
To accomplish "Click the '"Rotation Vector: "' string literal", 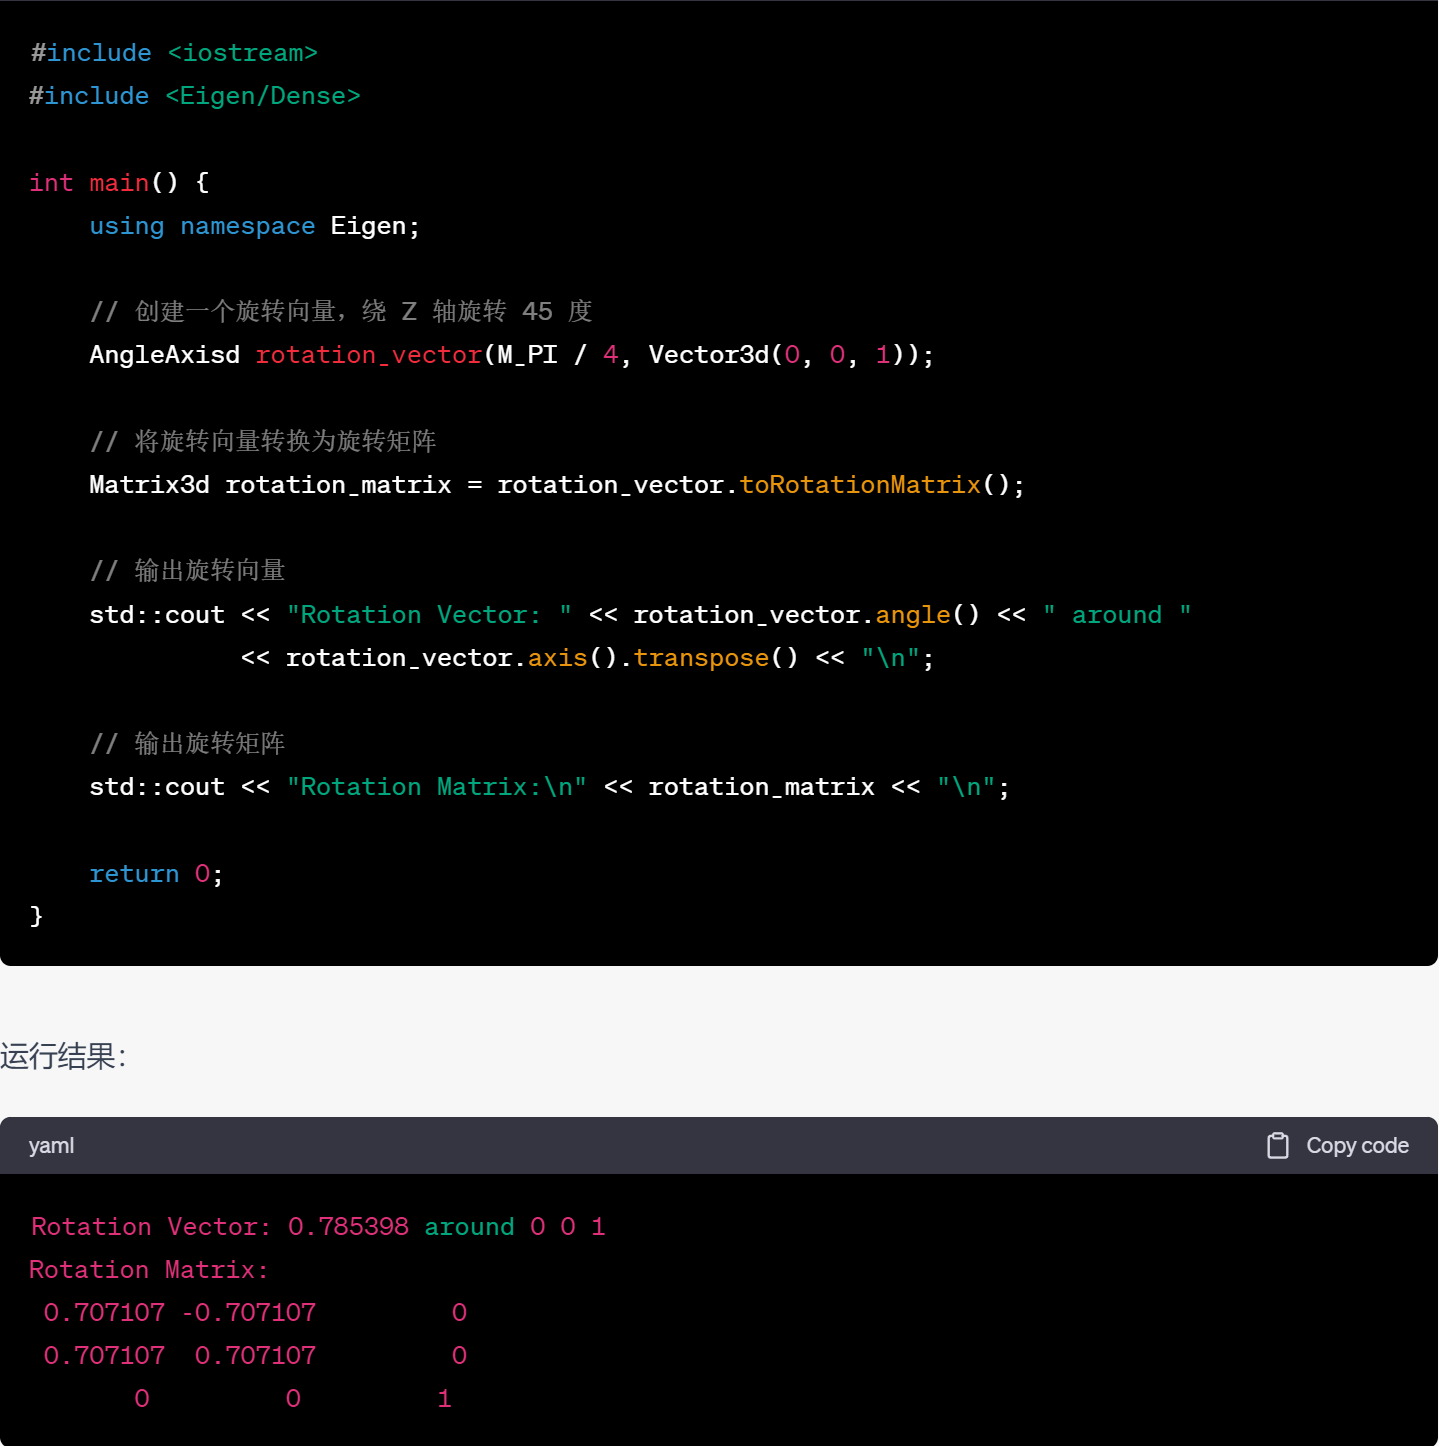I will pyautogui.click(x=429, y=615).
